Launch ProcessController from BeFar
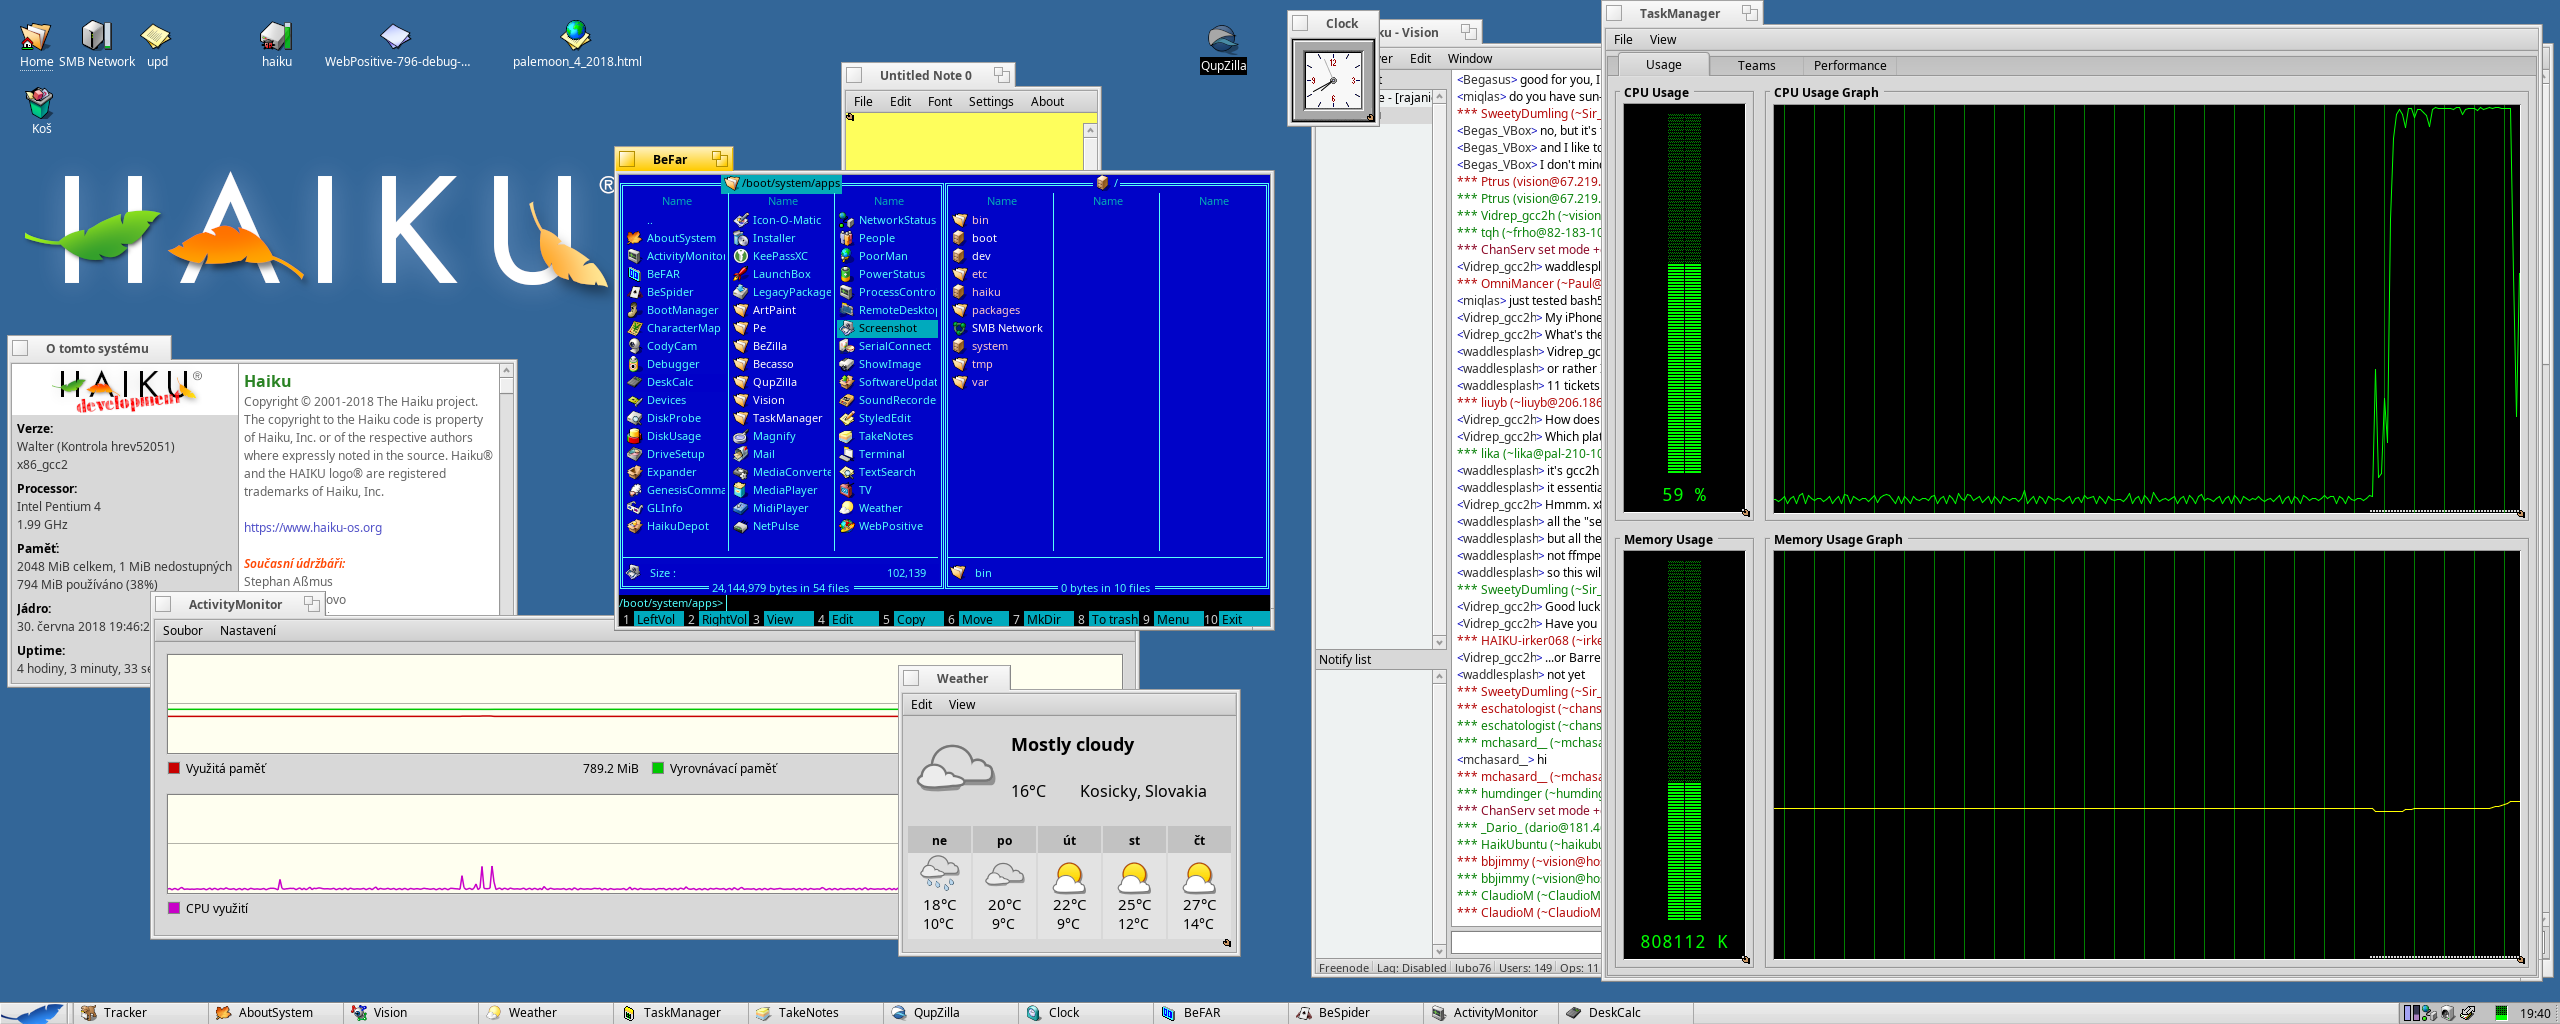This screenshot has height=1024, width=2560. click(x=893, y=292)
